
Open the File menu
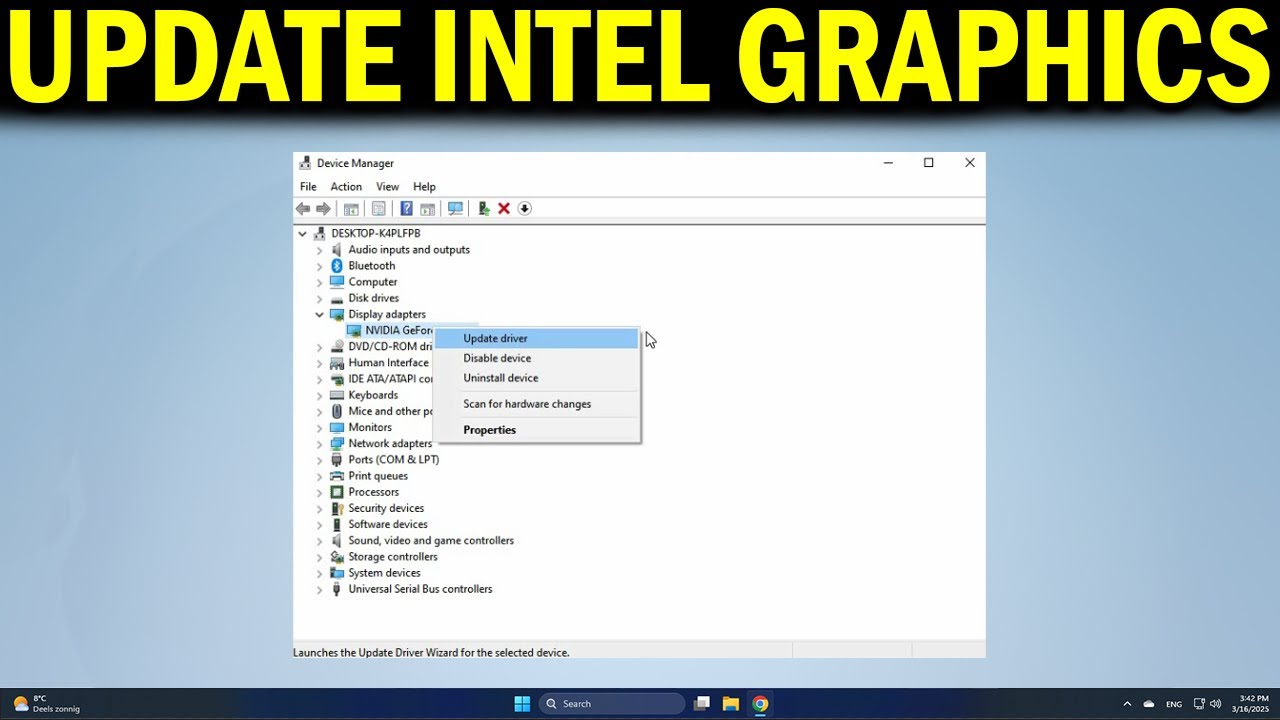coord(308,187)
